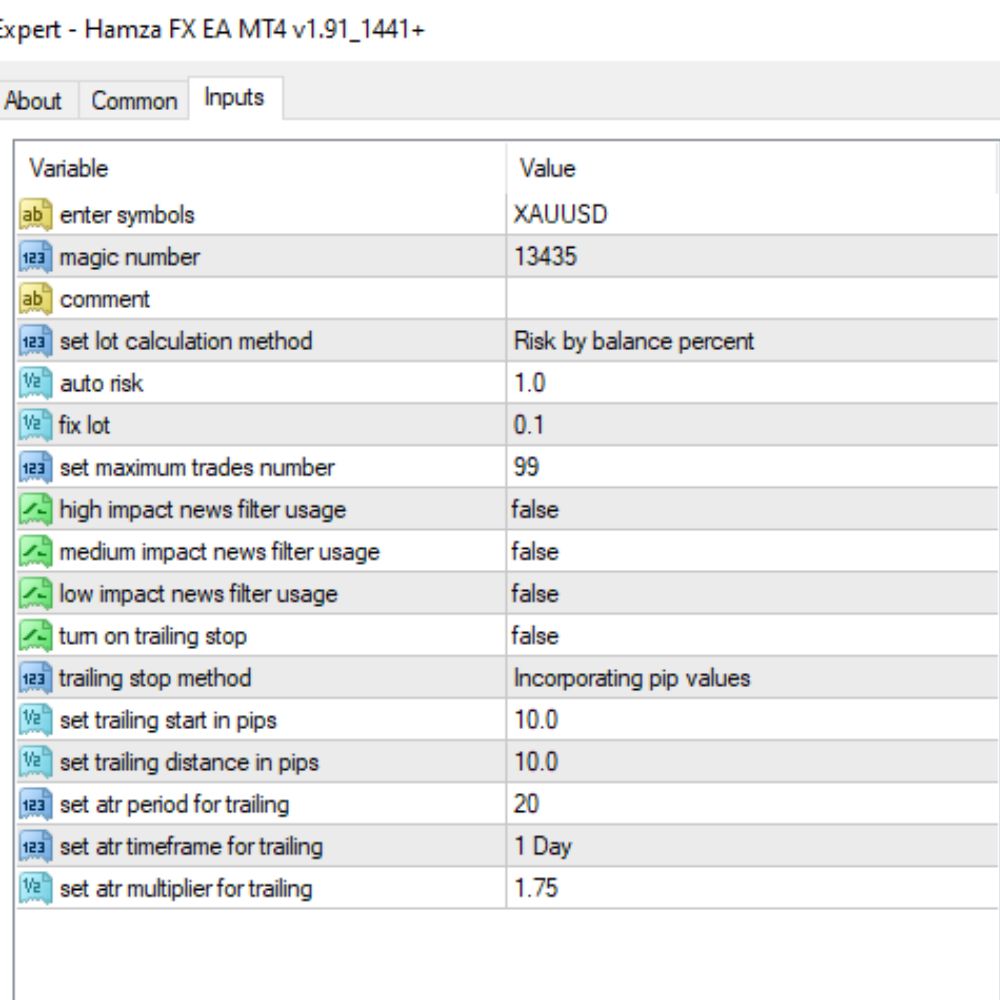This screenshot has width=1000, height=1000.
Task: Click the boolean icon beside high impact news filter
Action: tap(35, 510)
